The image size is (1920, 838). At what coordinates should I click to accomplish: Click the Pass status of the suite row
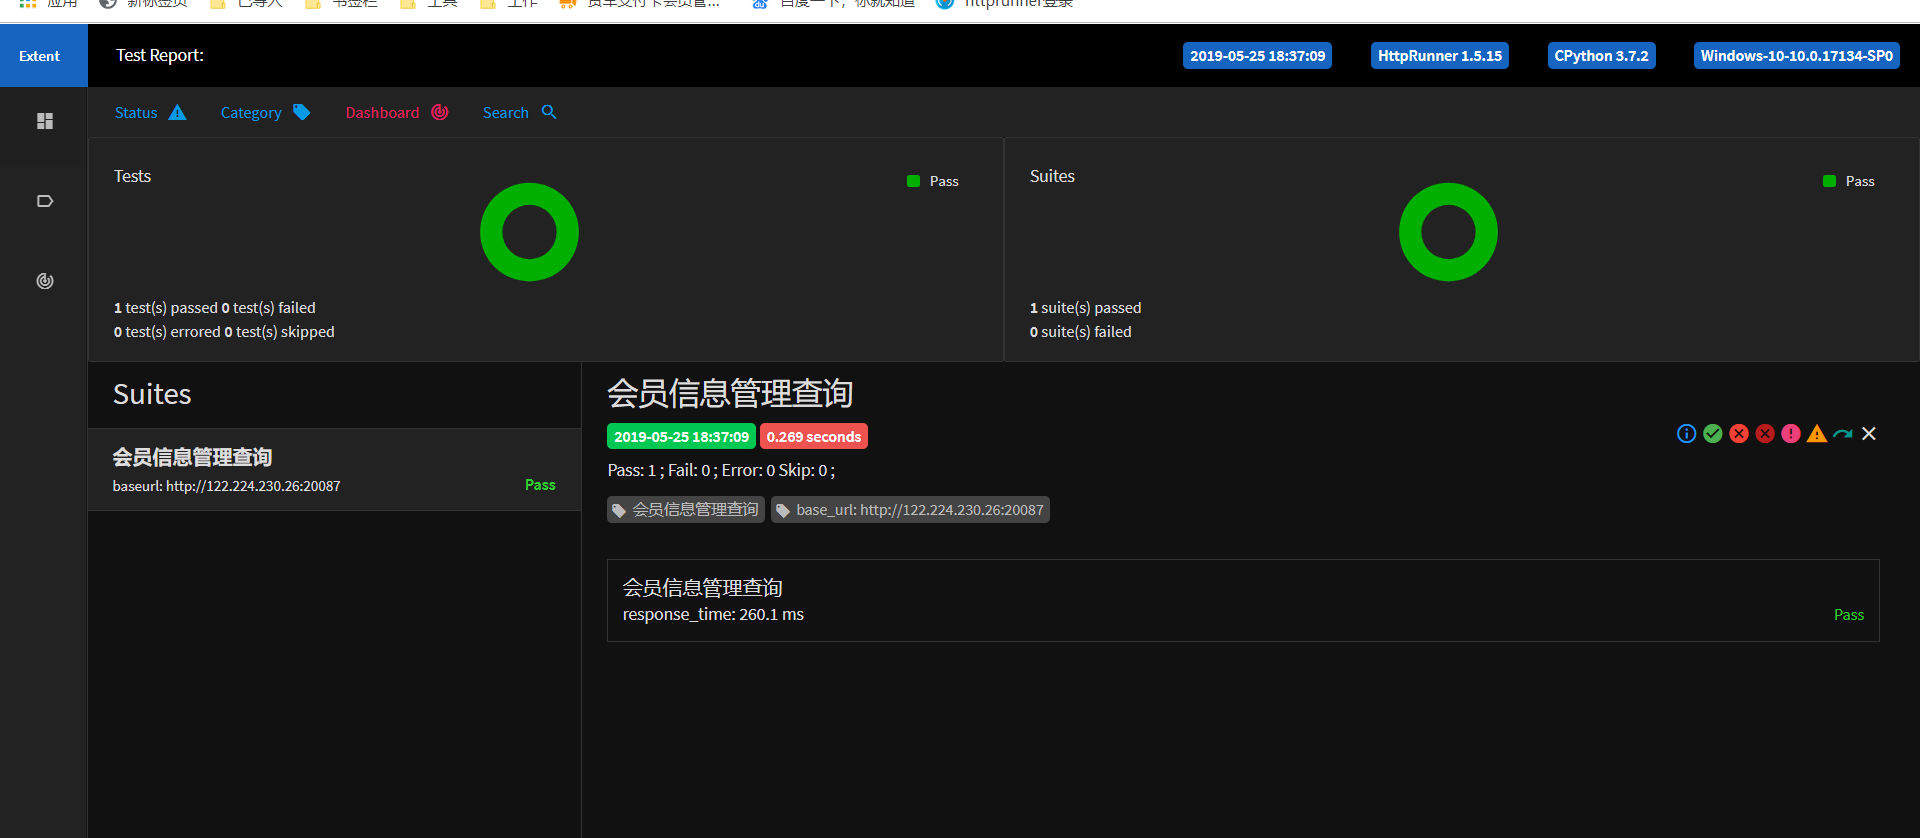[540, 485]
